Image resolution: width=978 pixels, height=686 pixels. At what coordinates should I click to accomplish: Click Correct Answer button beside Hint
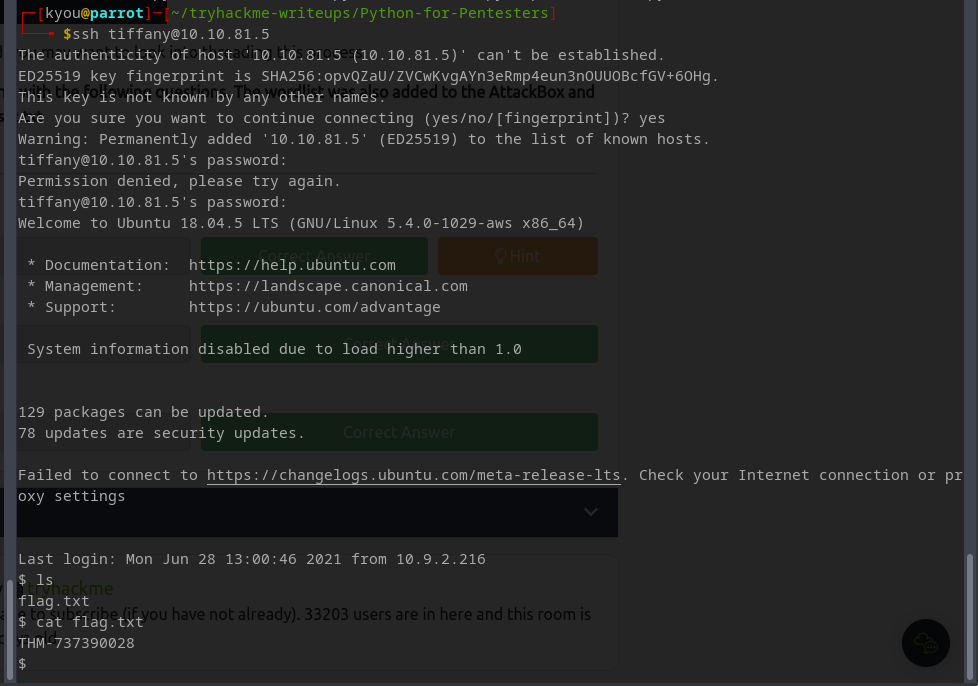pos(314,256)
